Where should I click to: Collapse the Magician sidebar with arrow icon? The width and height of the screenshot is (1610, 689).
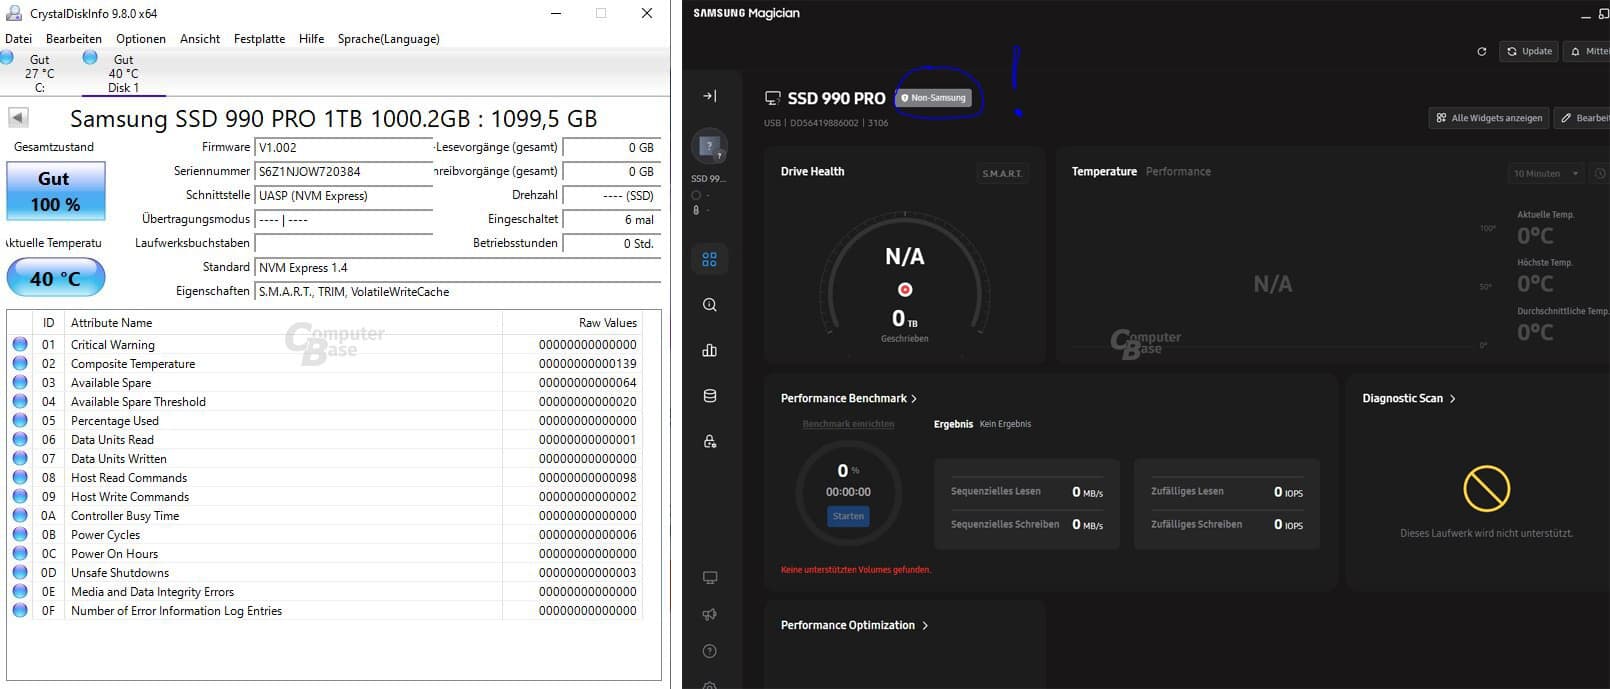[709, 96]
